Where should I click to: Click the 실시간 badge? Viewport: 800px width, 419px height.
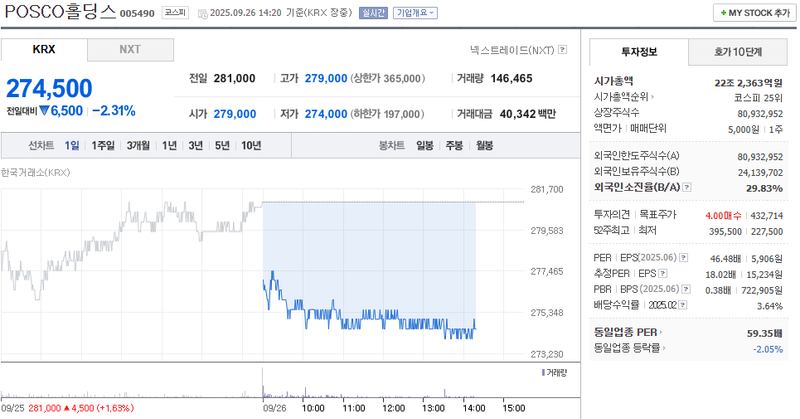(373, 13)
